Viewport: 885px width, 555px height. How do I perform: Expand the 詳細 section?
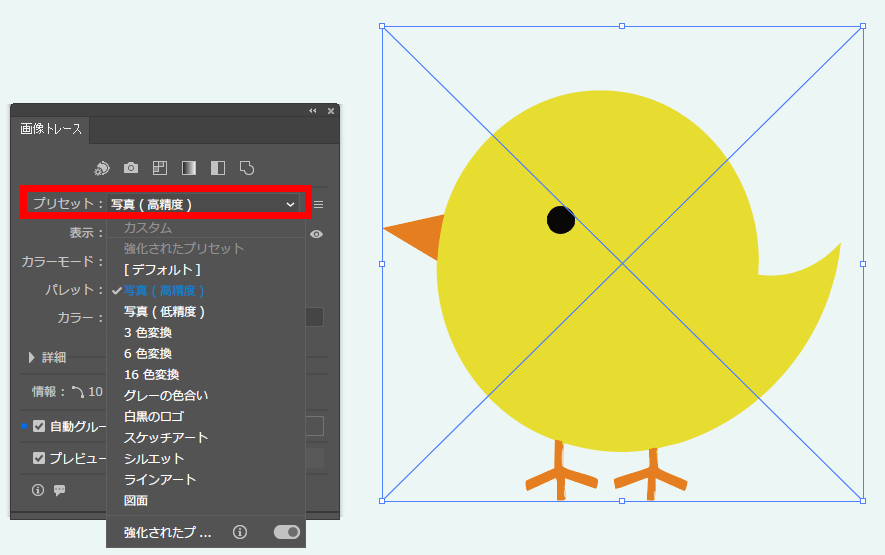click(33, 357)
